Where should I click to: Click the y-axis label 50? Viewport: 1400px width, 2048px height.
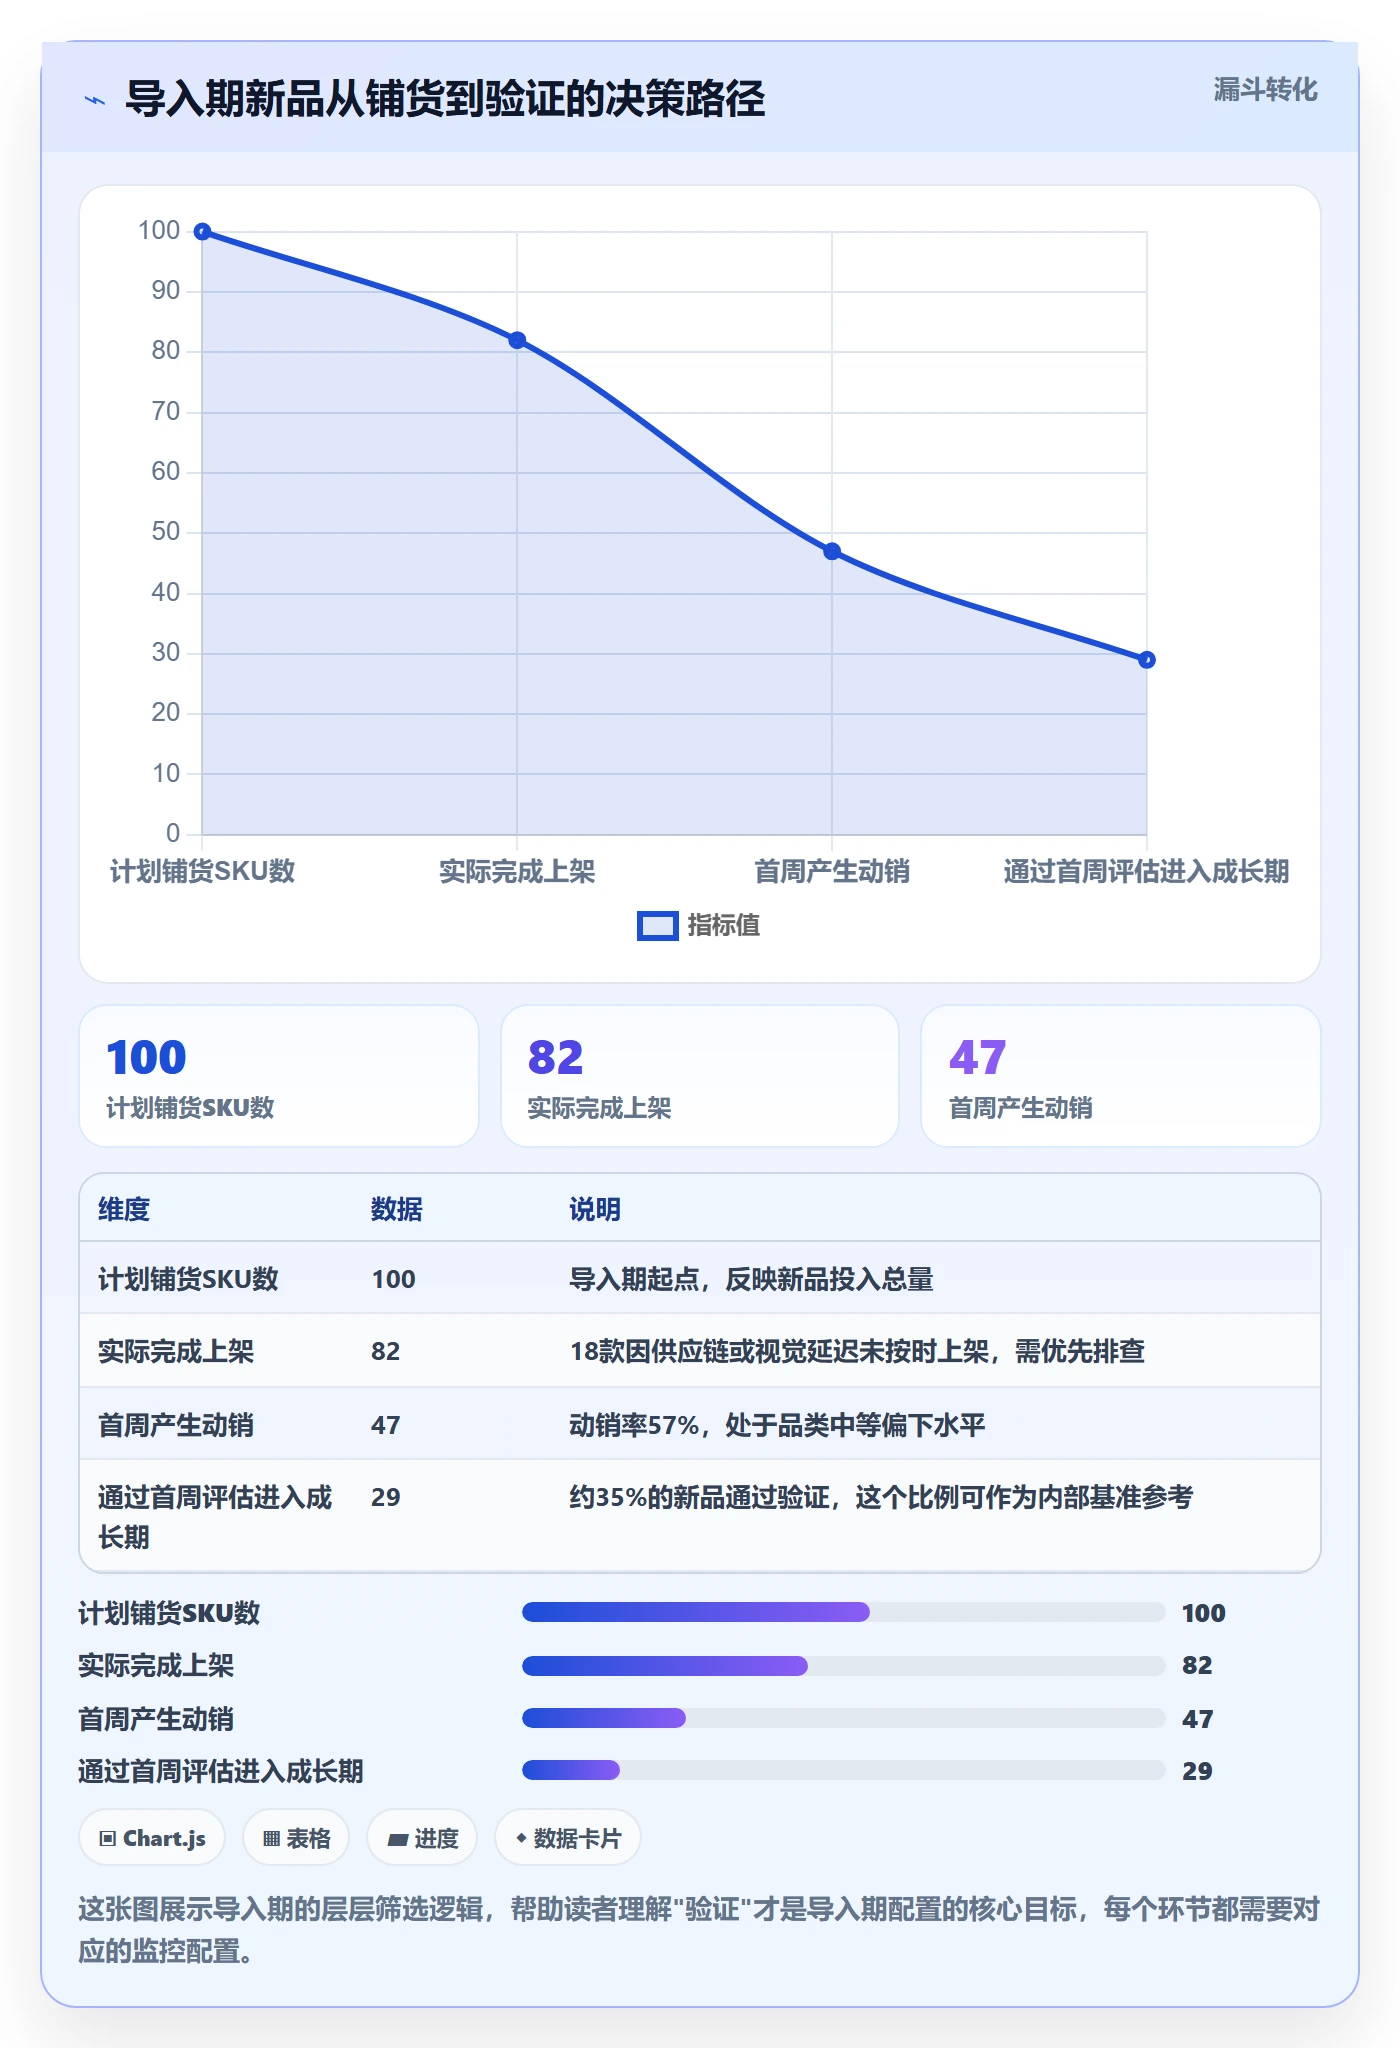[x=166, y=532]
